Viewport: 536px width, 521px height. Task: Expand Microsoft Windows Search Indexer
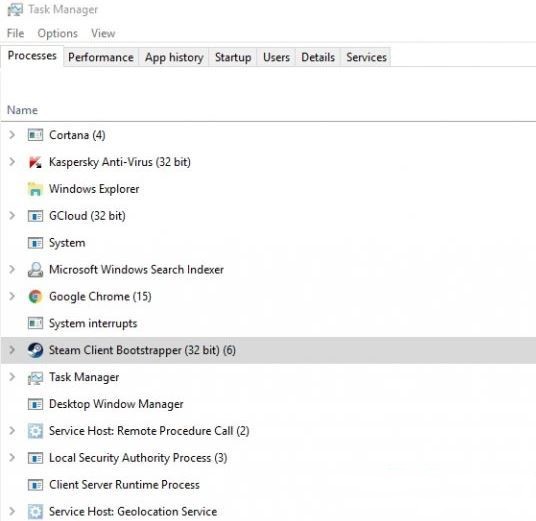(12, 269)
